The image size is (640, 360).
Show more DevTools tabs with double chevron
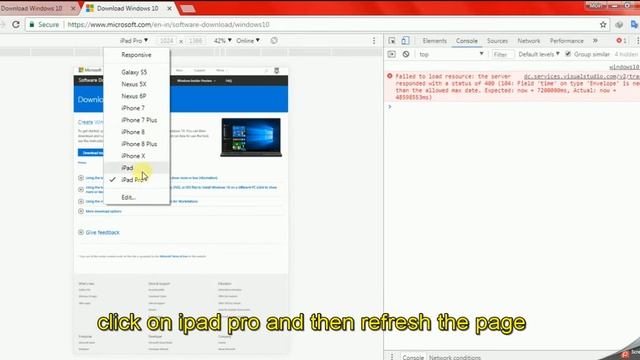(595, 40)
